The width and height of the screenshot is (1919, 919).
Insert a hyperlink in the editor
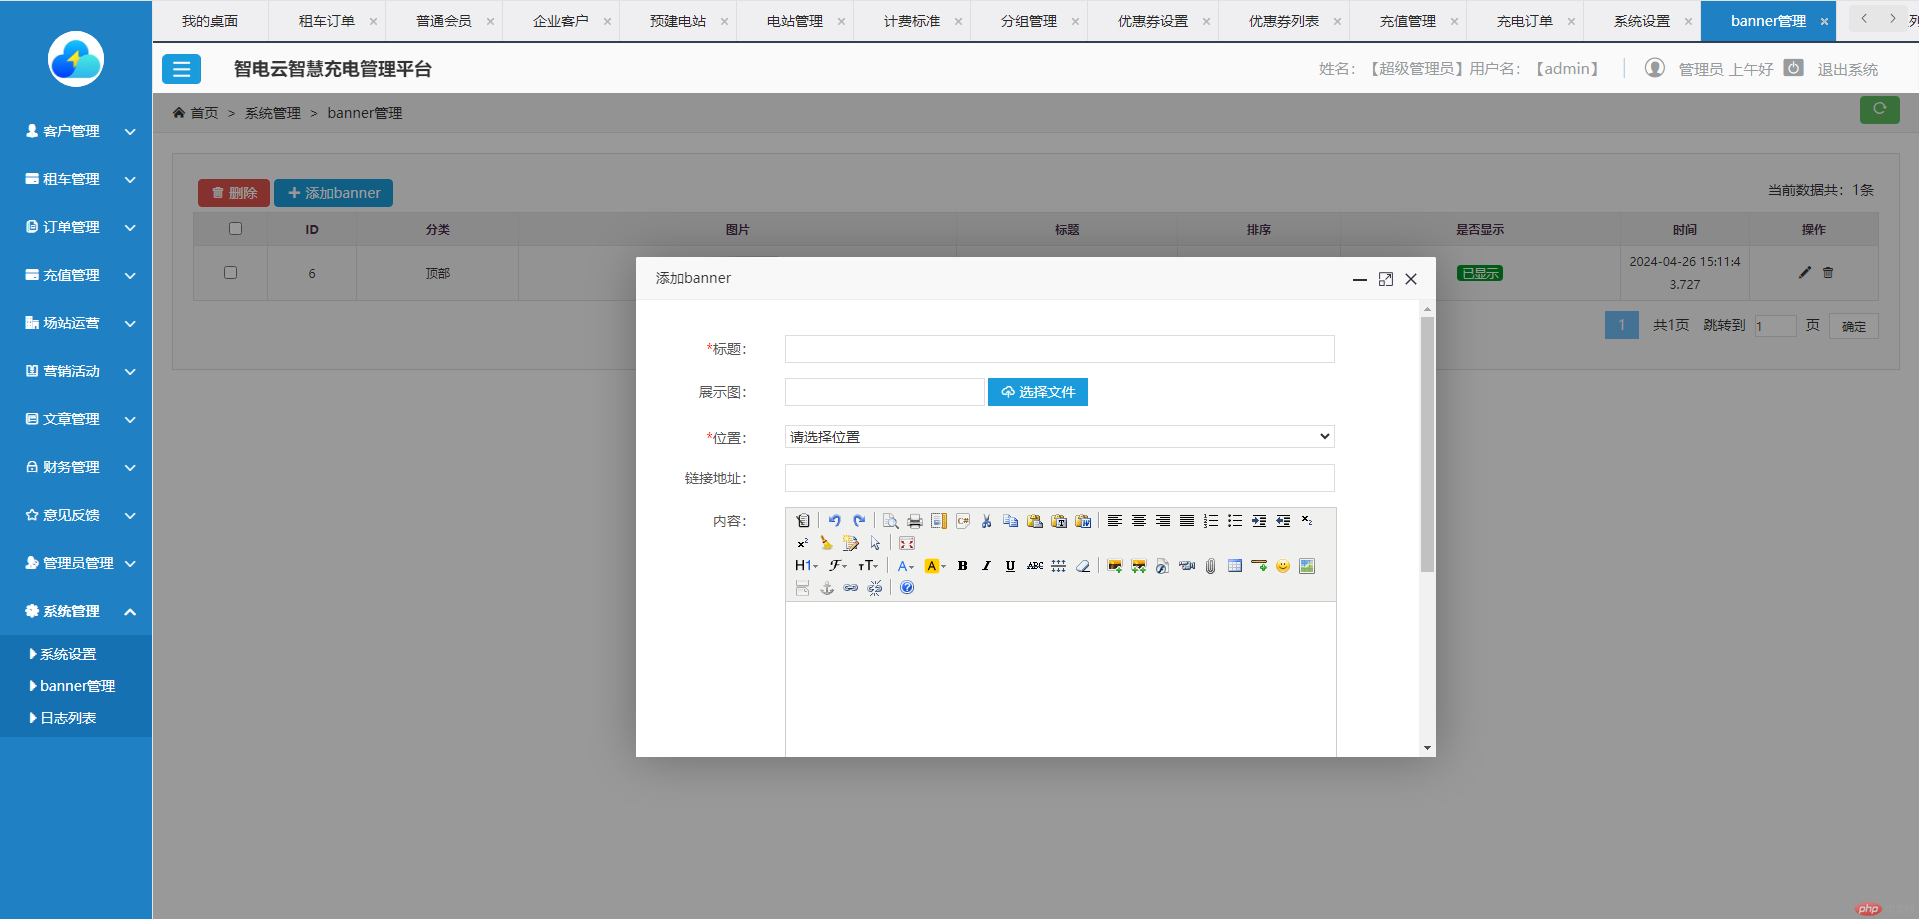(x=850, y=588)
